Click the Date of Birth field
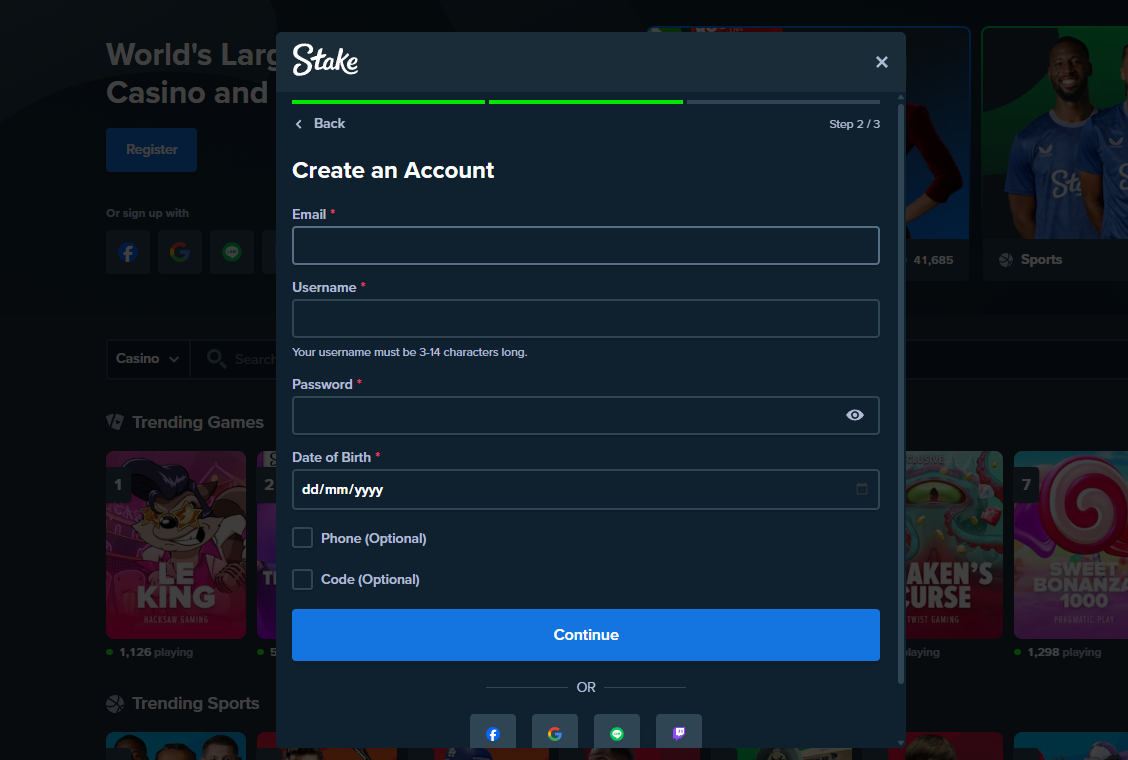1128x760 pixels. [x=586, y=489]
